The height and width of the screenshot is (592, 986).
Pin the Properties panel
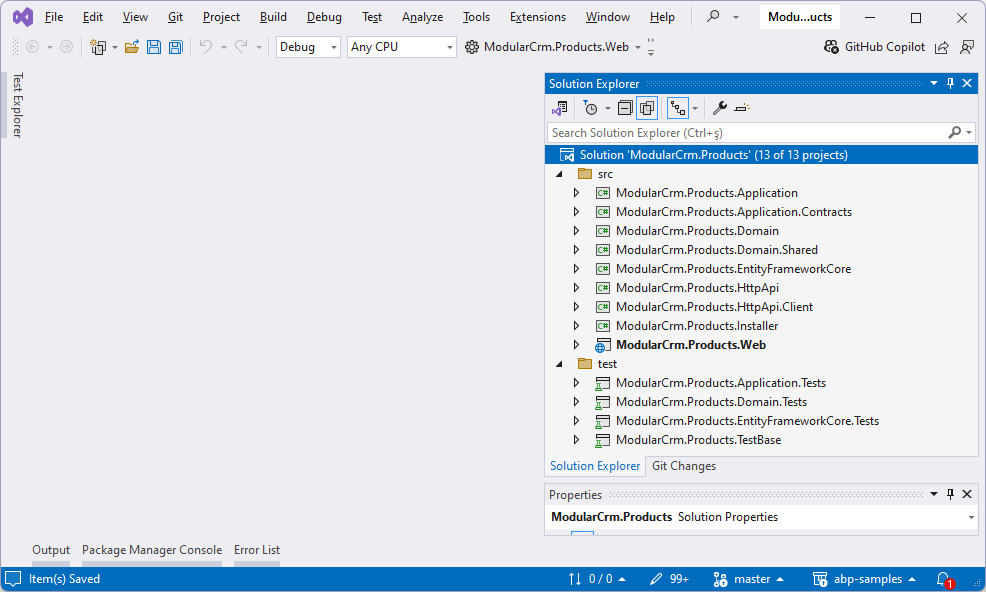coord(950,494)
